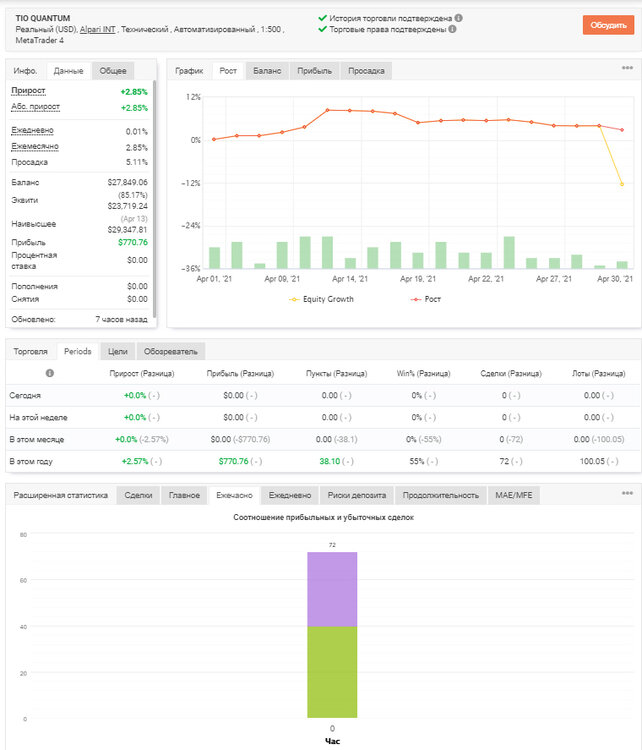Click 38.10 pips value in this year row
The image size is (642, 750).
(330, 462)
